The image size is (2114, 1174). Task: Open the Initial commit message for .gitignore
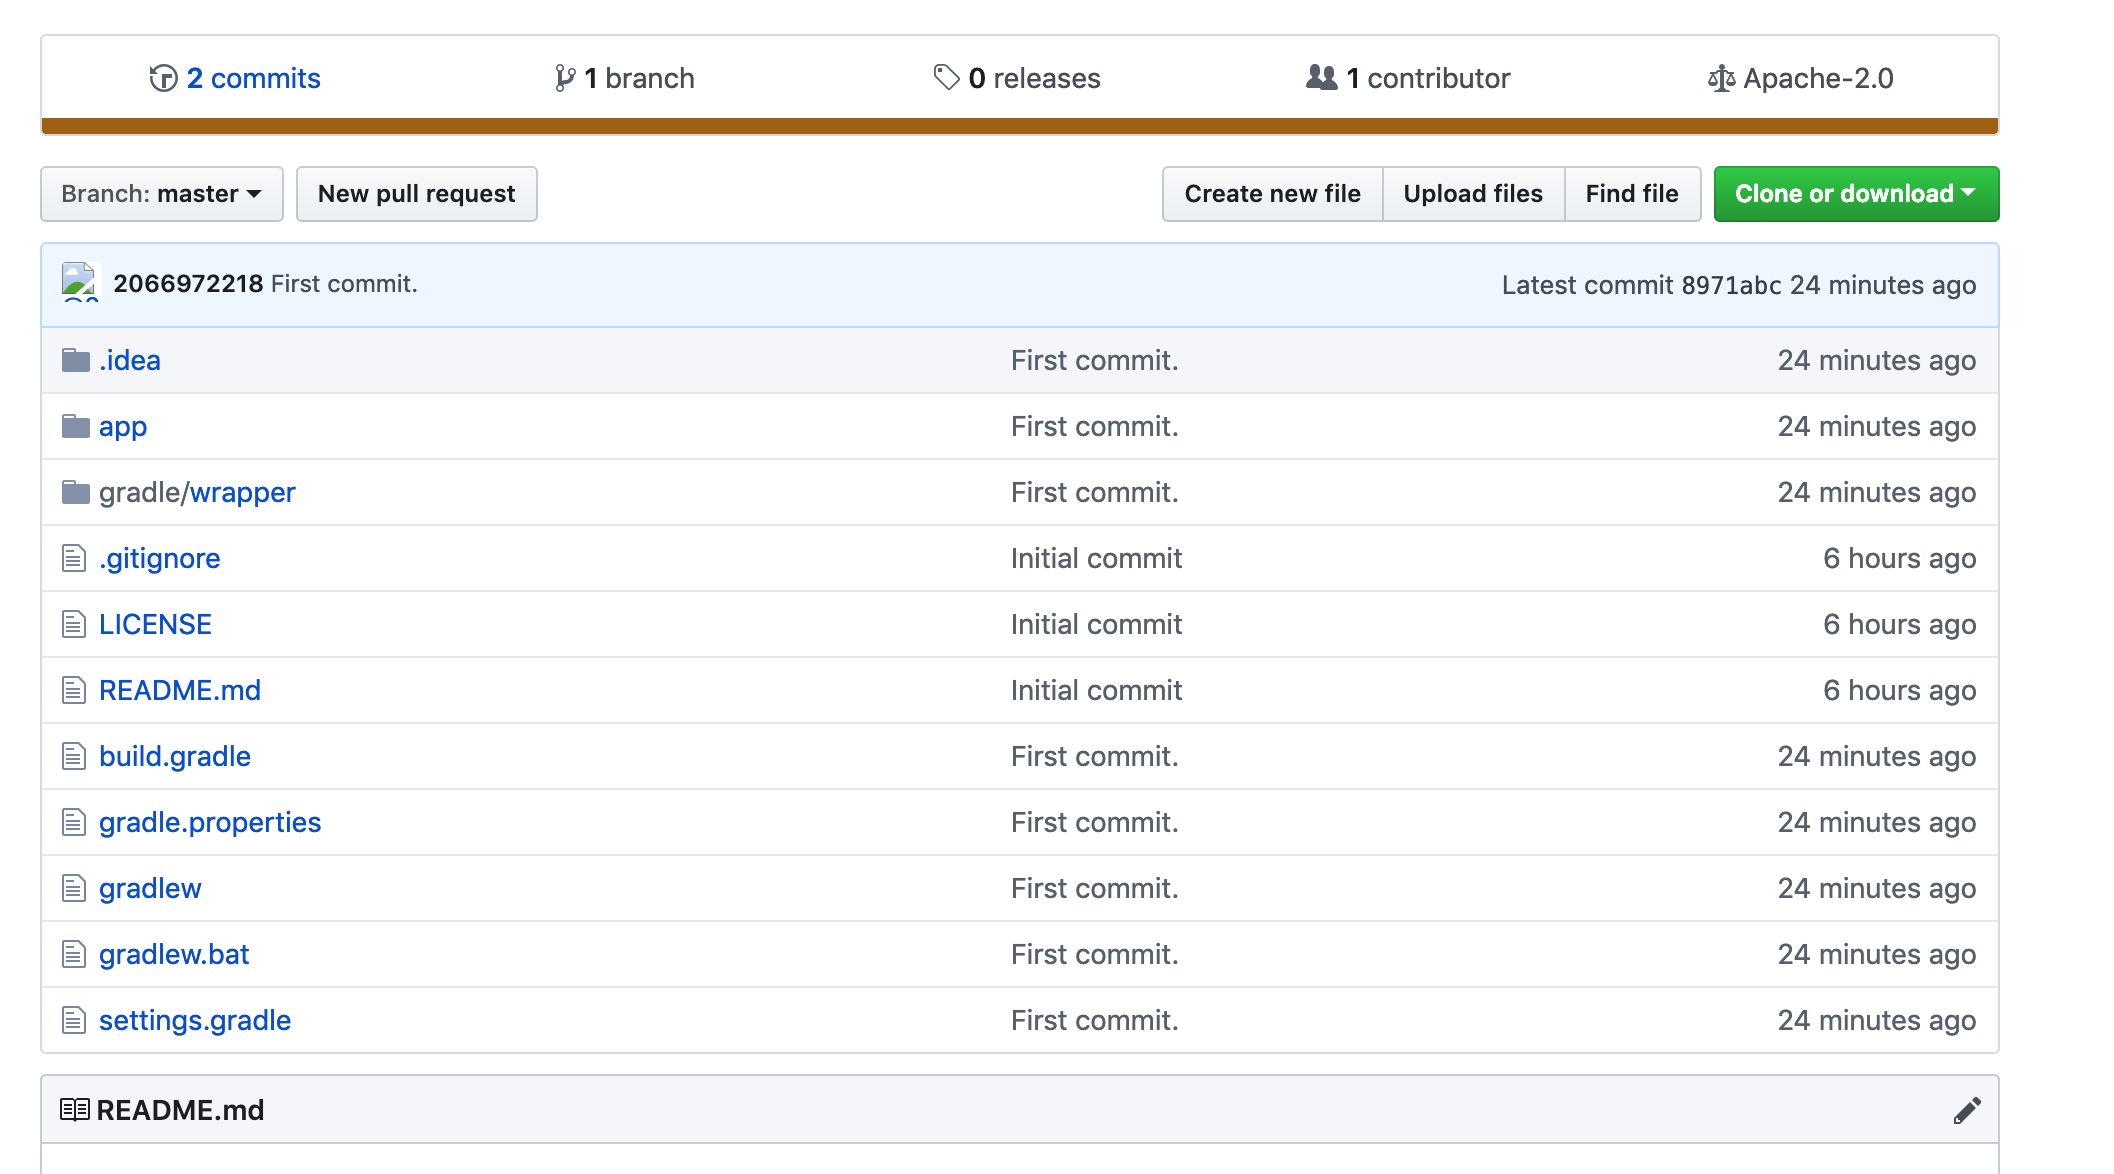(x=1096, y=558)
